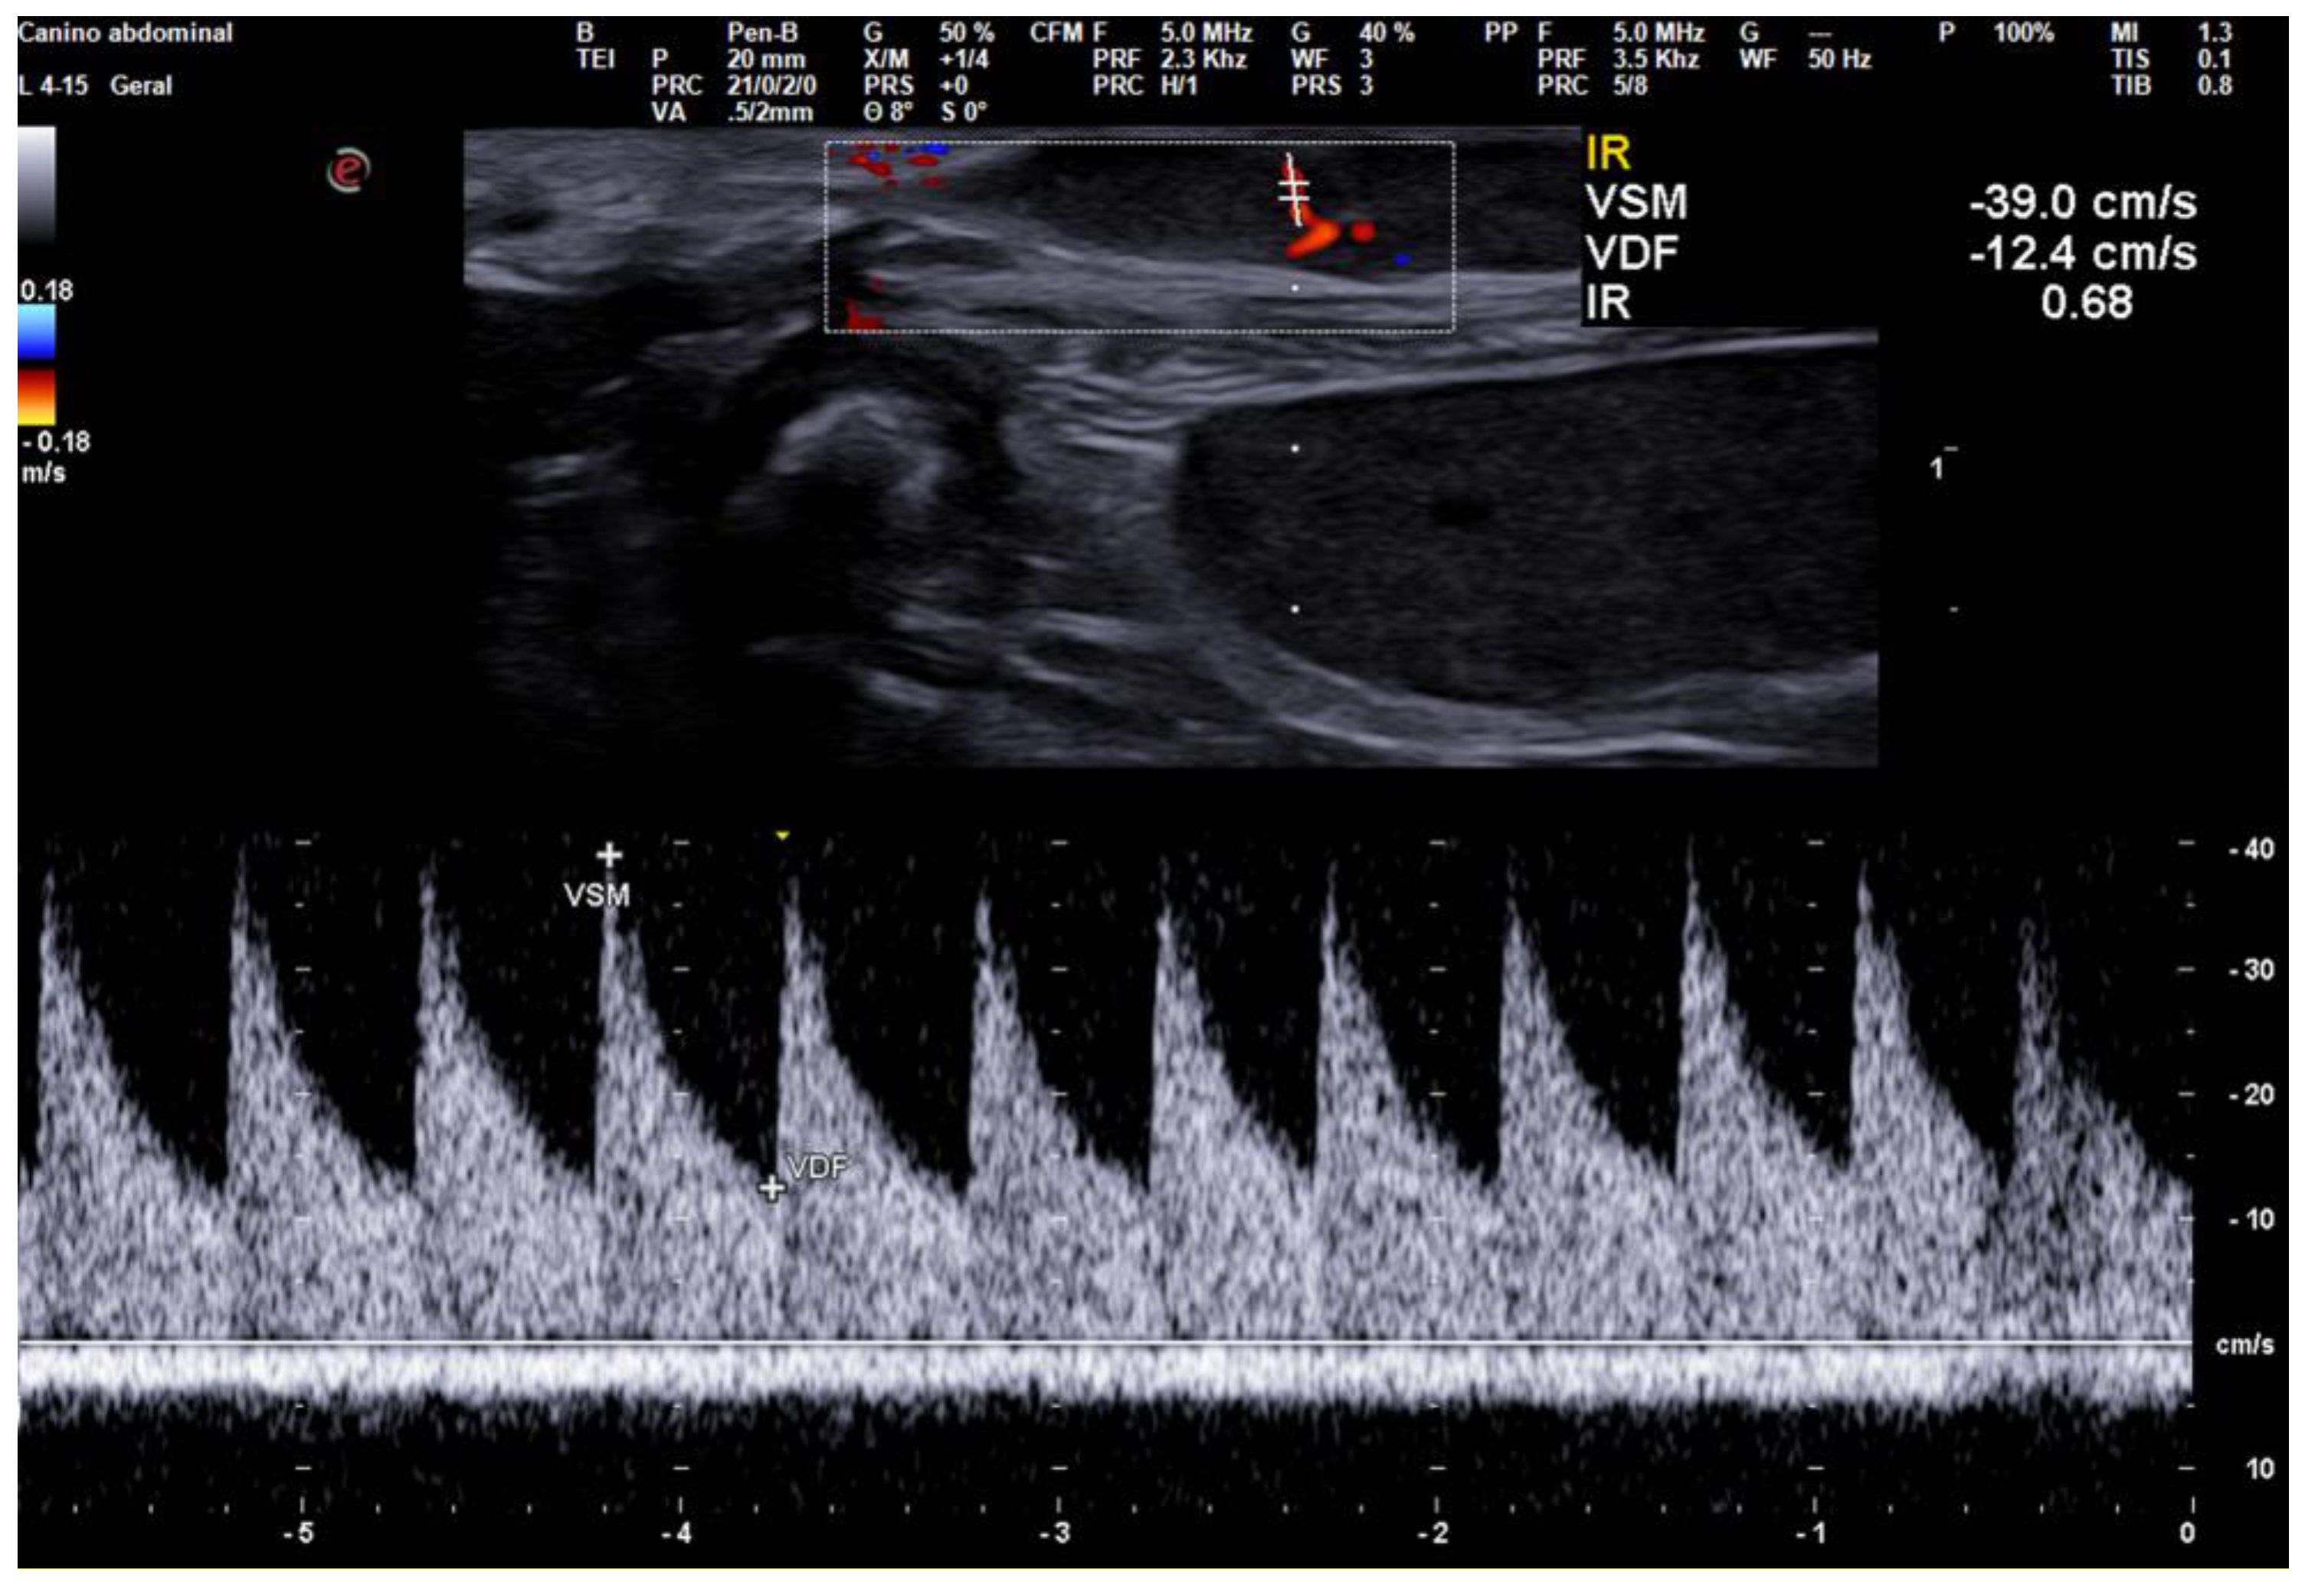Select the VSM -39.0 cm/s value
Image resolution: width=2315 pixels, height=1596 pixels.
tap(2083, 203)
